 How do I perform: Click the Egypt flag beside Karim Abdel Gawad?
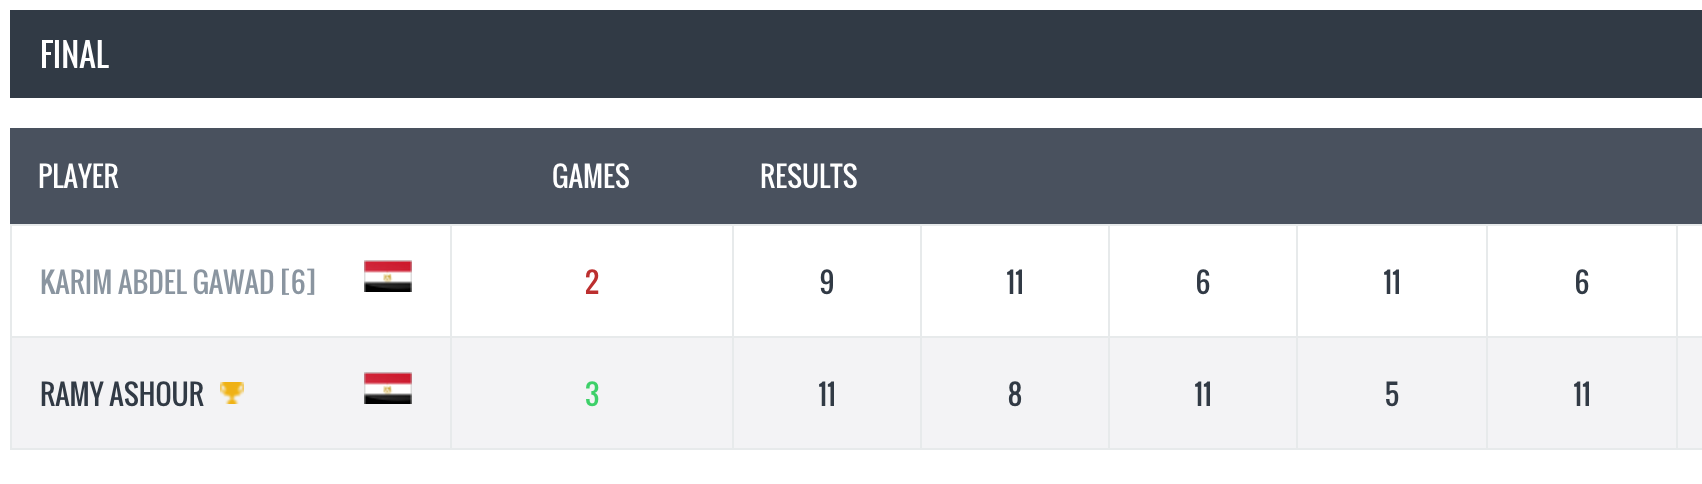[388, 276]
